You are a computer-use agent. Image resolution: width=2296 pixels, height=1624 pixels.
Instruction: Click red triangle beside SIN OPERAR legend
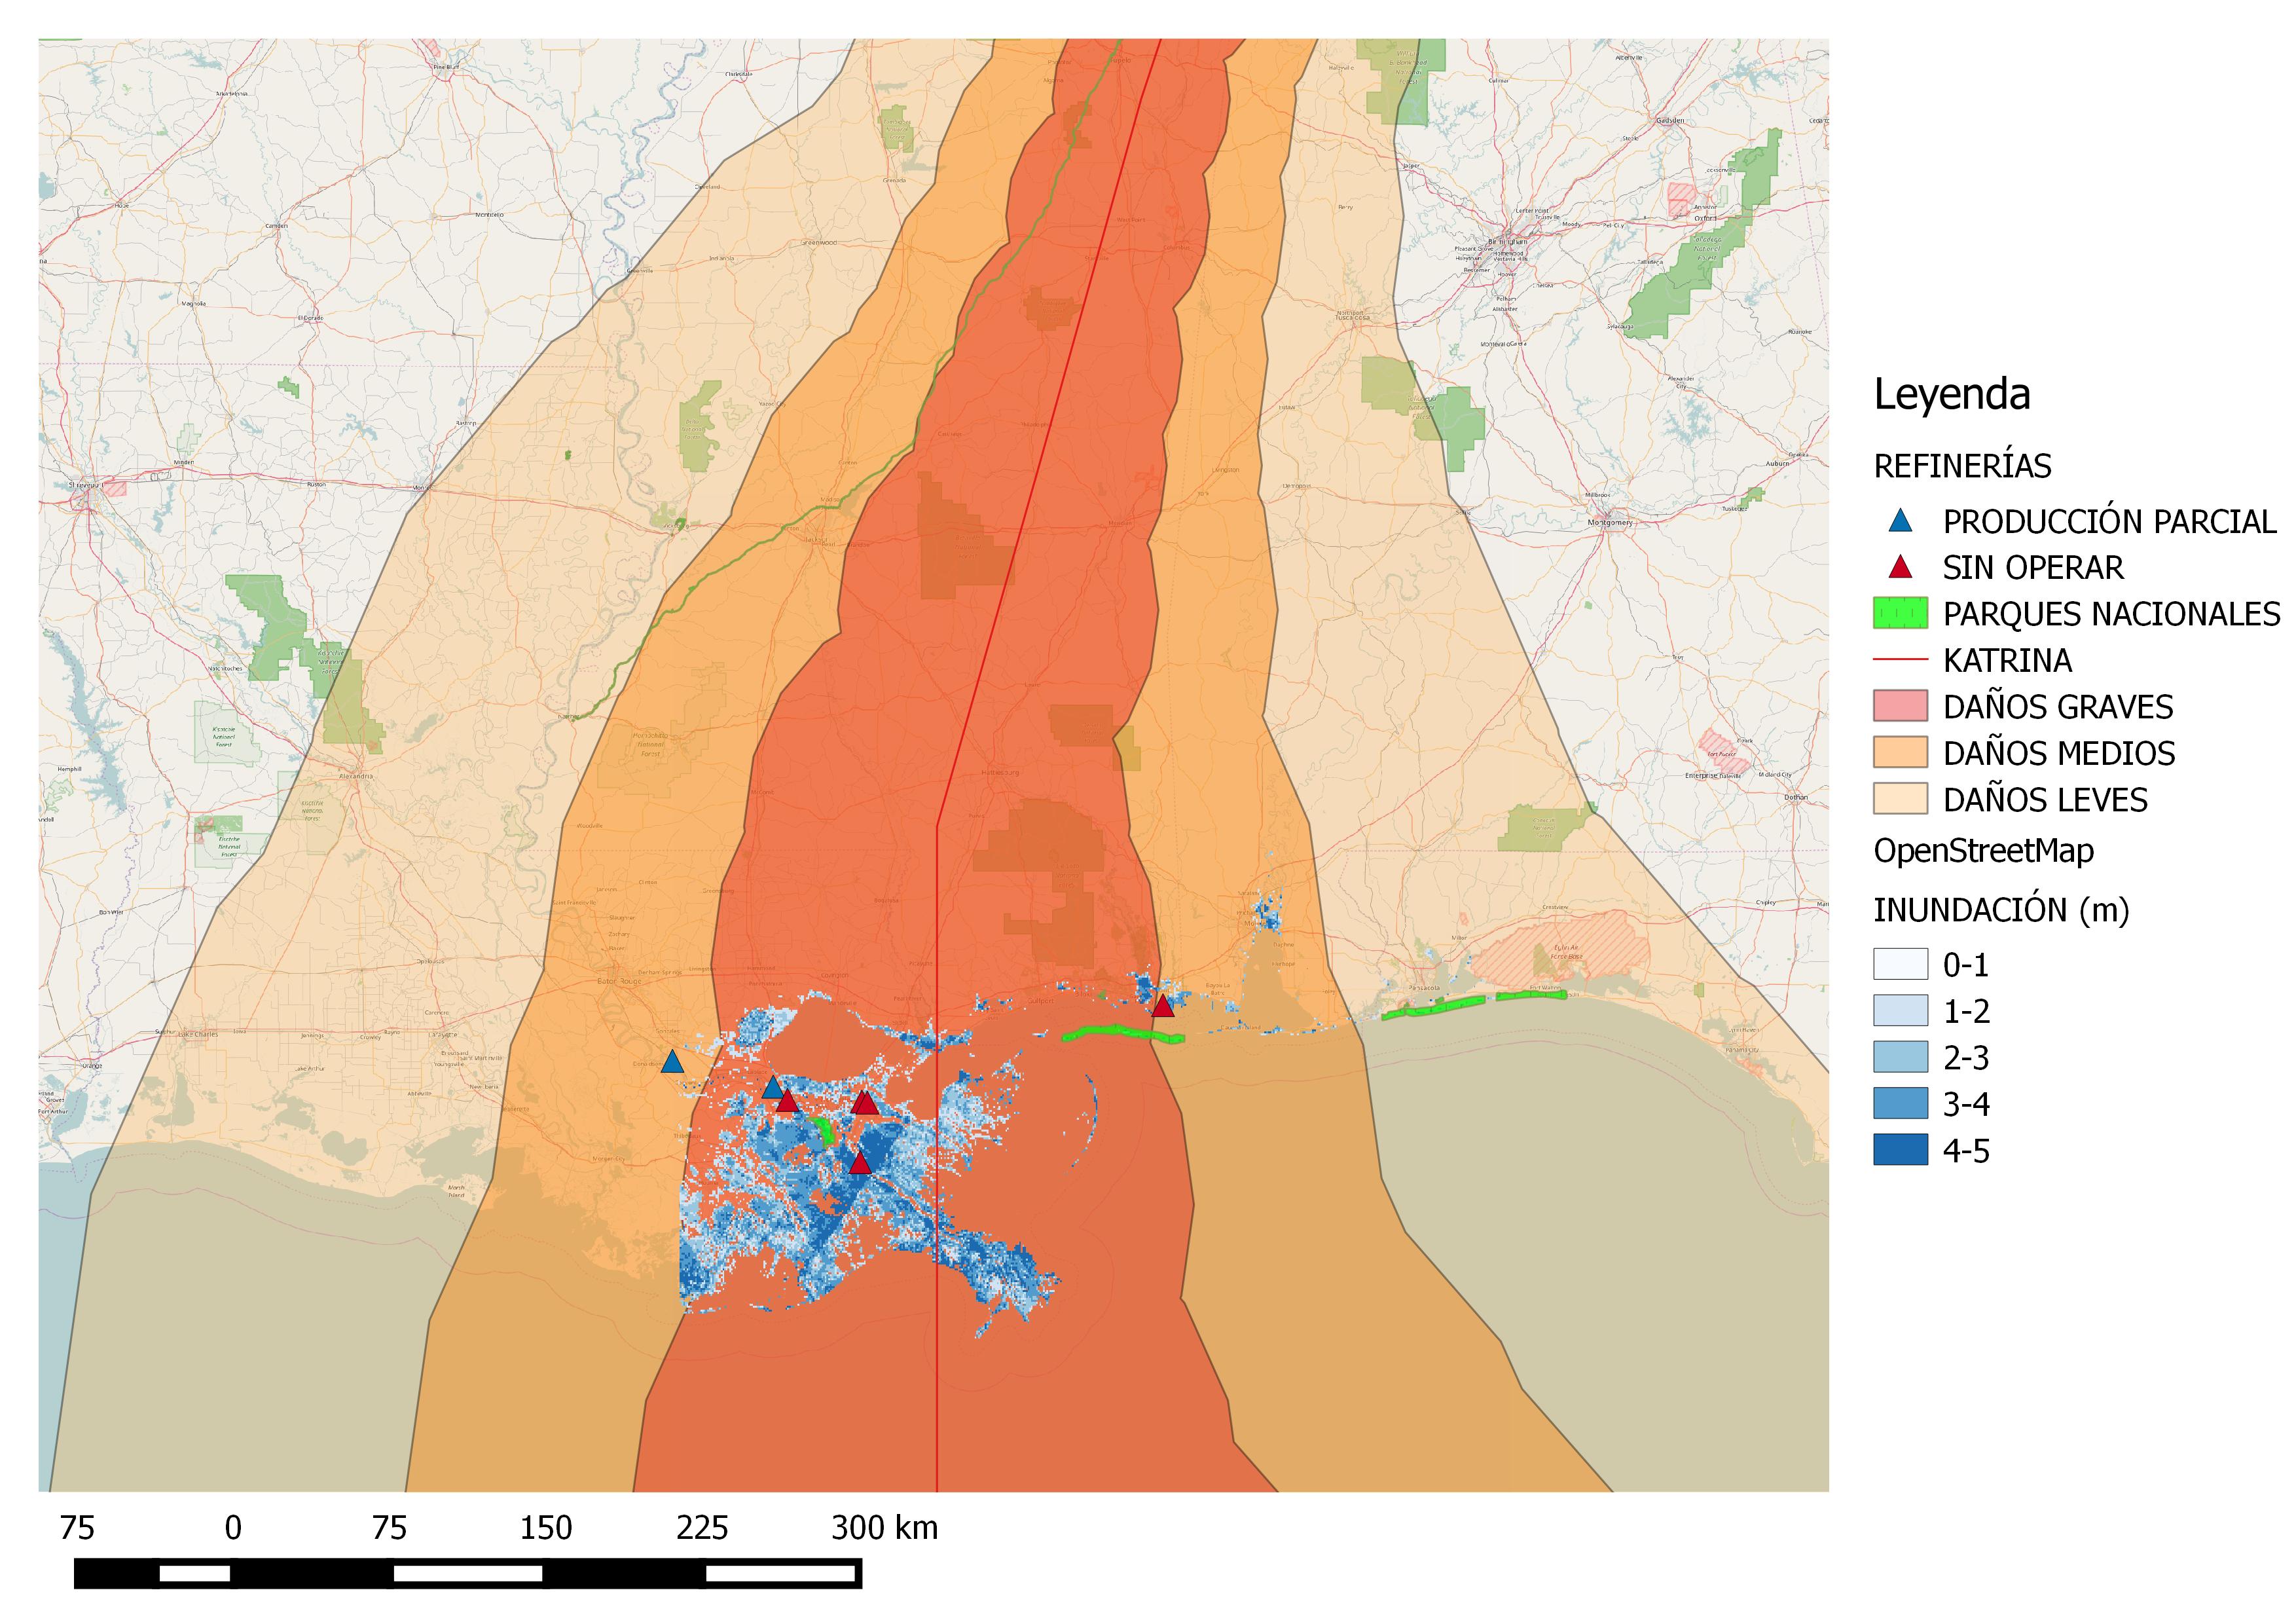tap(1900, 568)
